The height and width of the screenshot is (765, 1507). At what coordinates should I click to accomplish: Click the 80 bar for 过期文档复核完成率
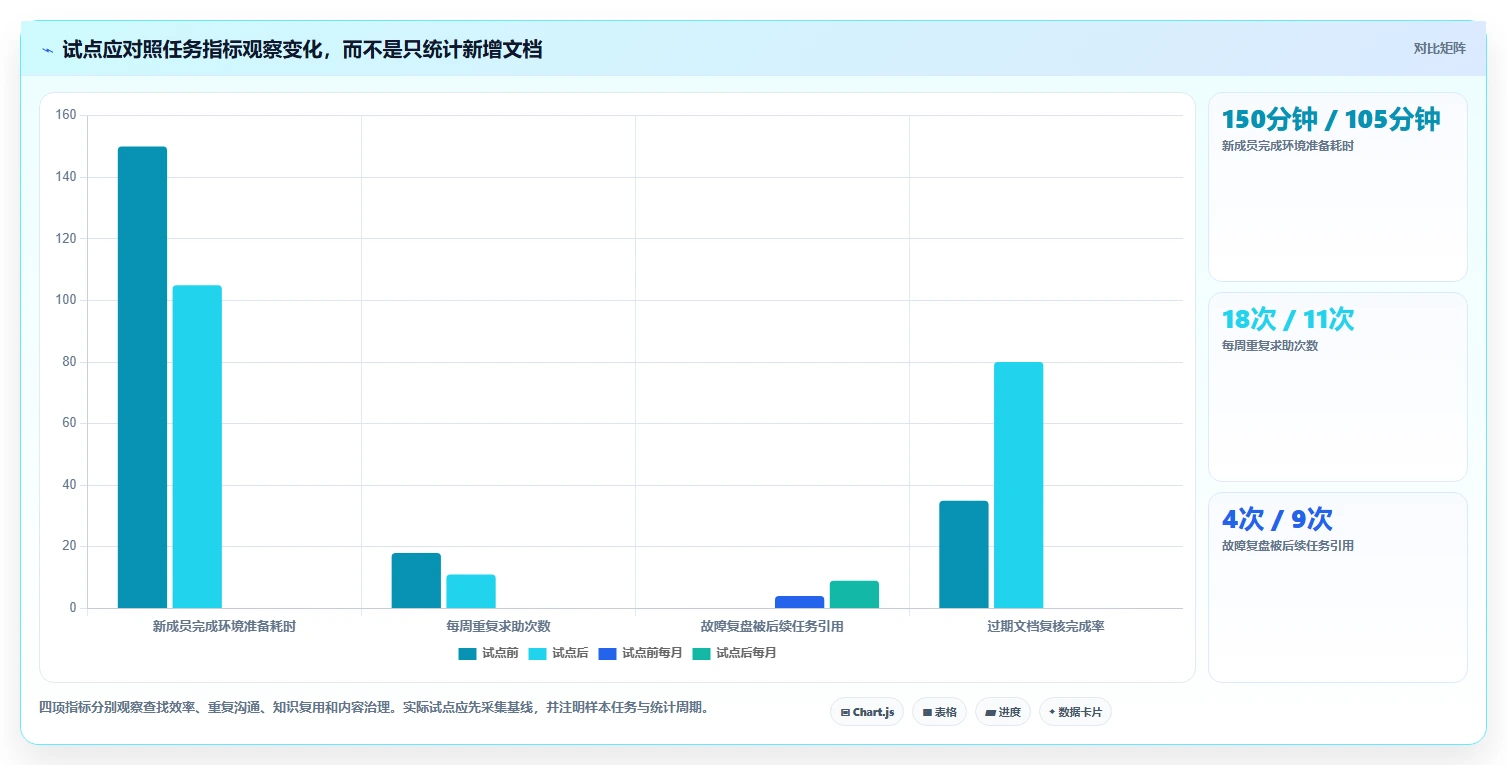click(x=1018, y=485)
